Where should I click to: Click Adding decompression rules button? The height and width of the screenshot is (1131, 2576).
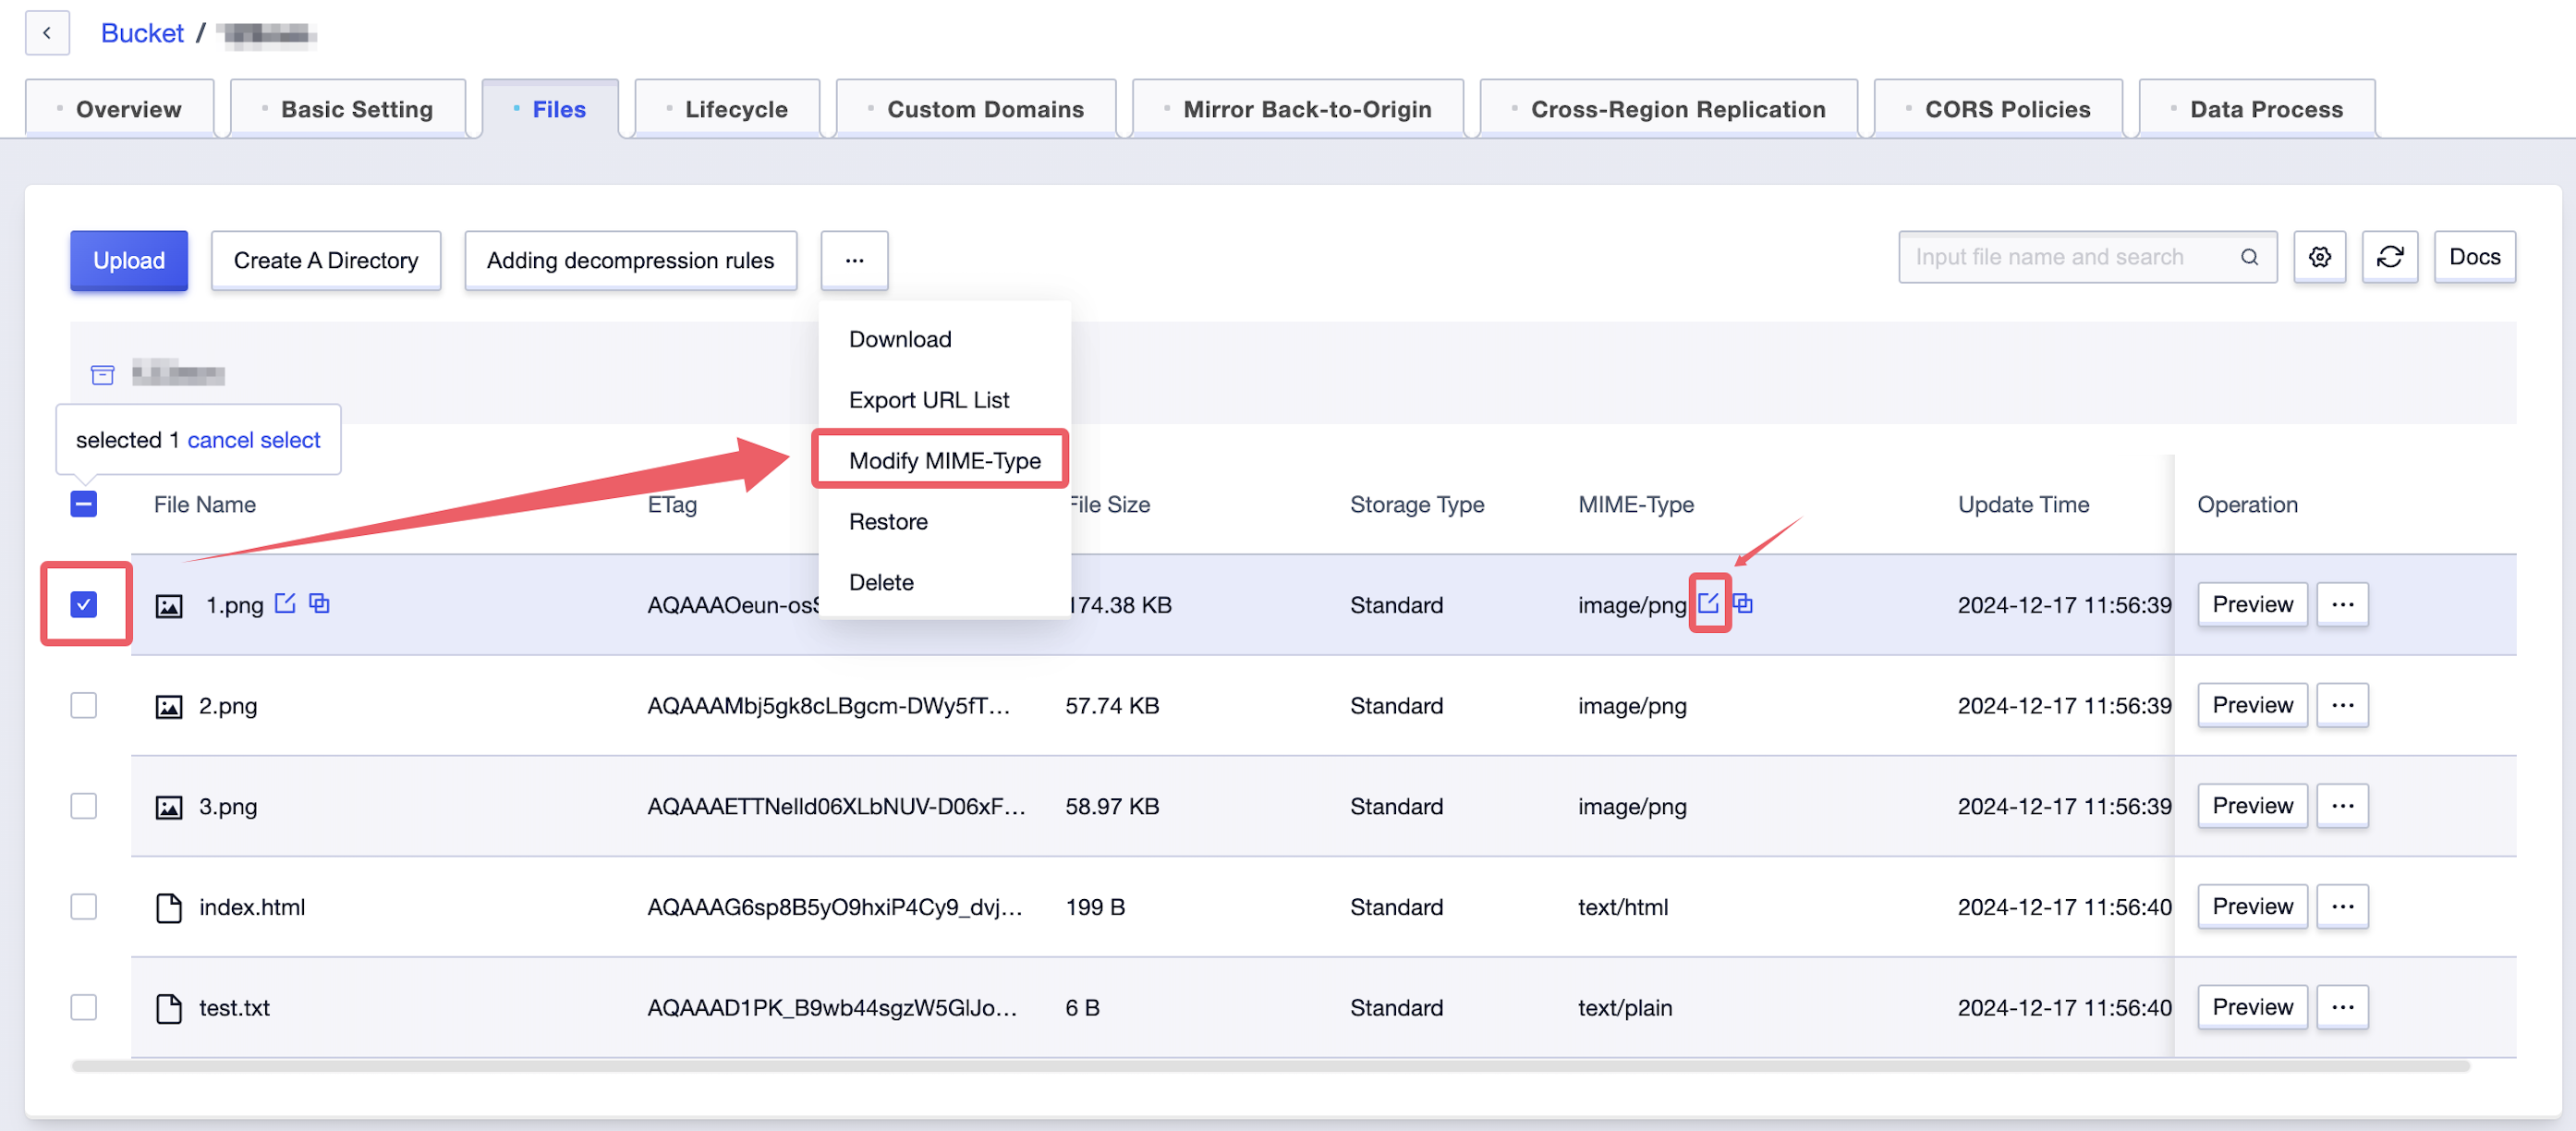(x=630, y=260)
